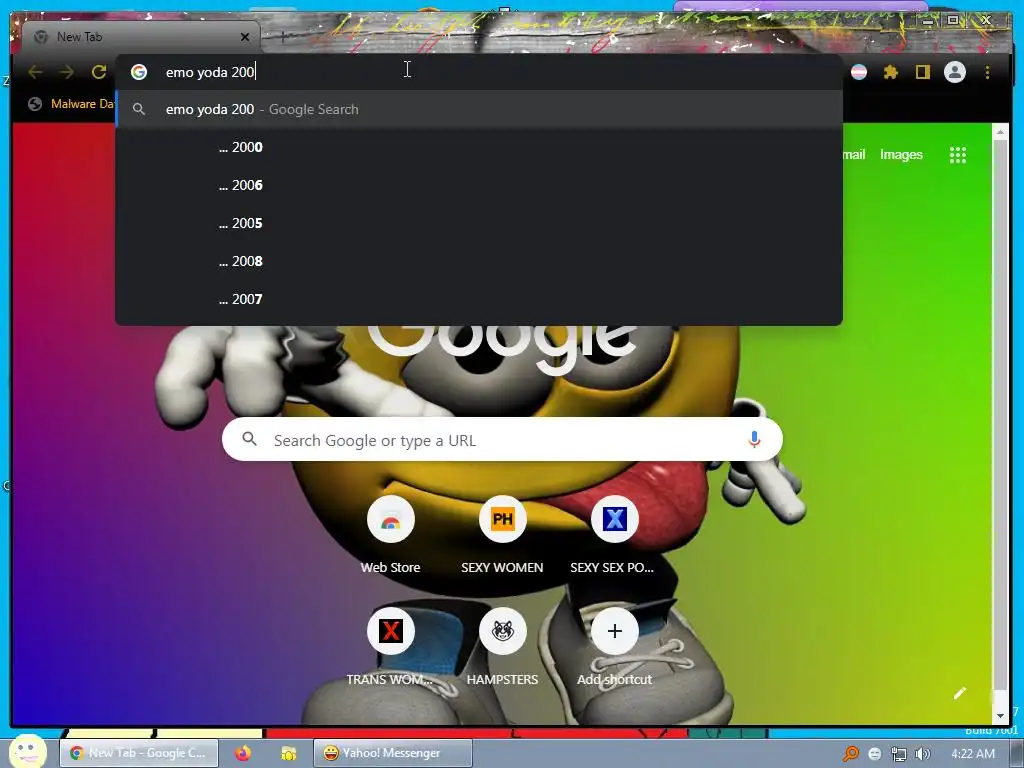Open the Gmail link

854,155
